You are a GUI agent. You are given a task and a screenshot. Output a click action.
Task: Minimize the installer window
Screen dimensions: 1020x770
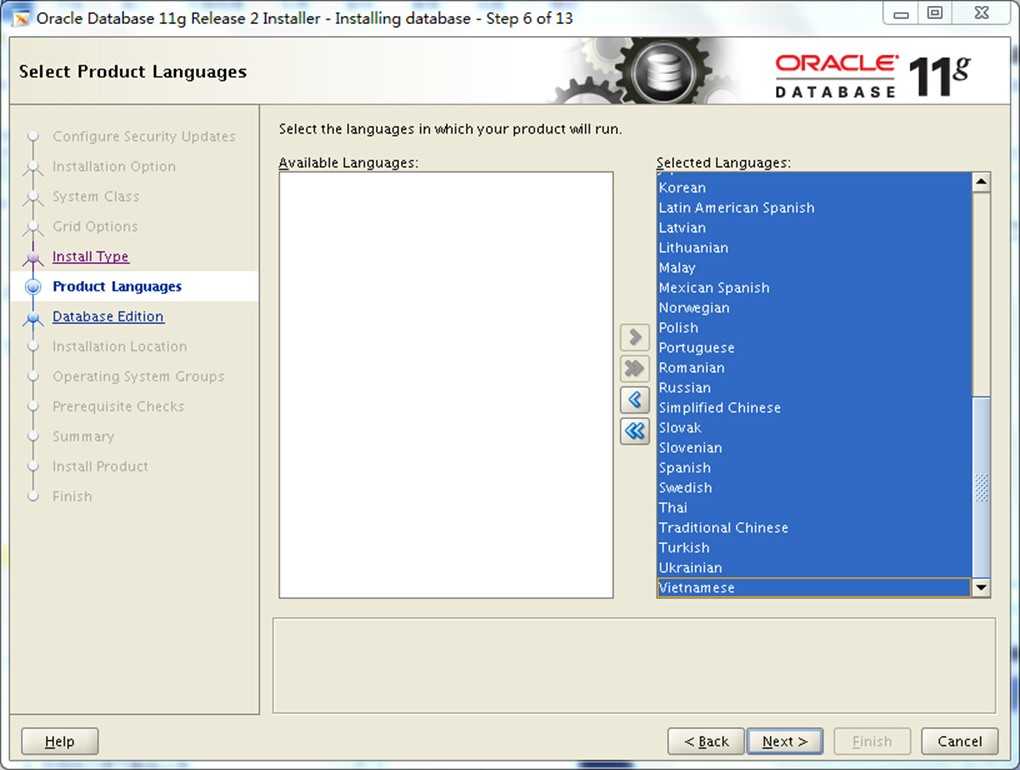(901, 14)
